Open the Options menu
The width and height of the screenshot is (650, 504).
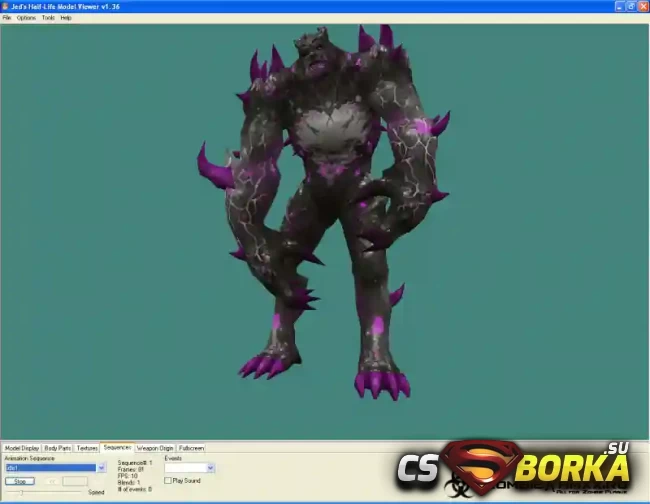tap(26, 18)
